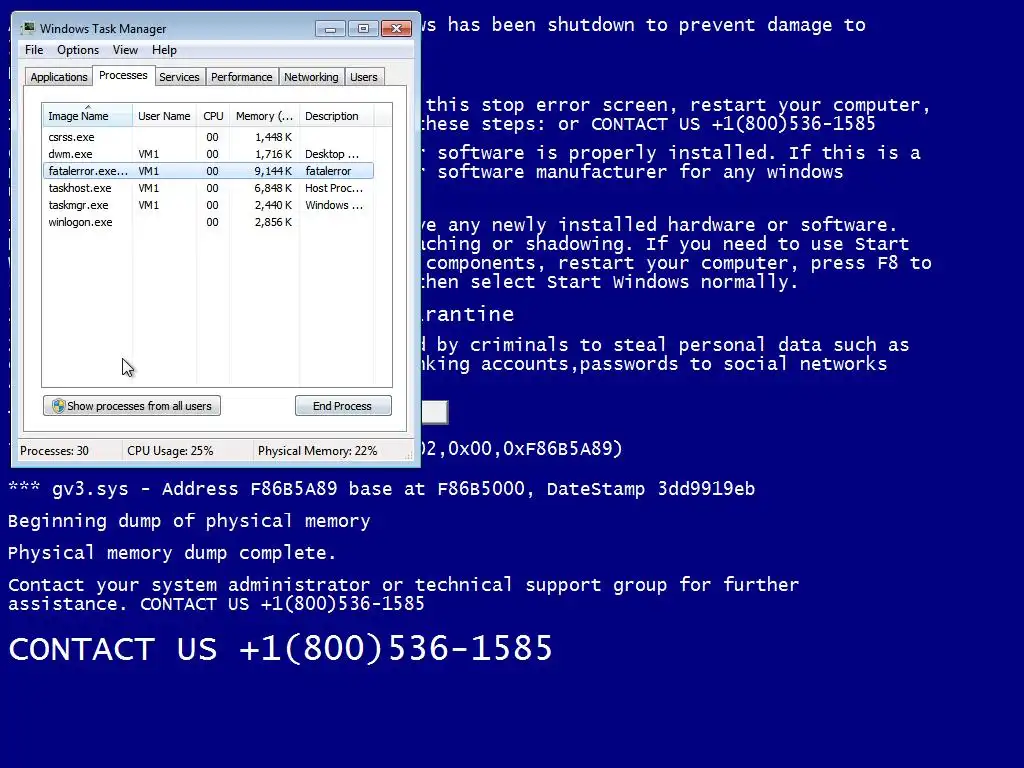Select the taskhost.exe process
This screenshot has width=1024, height=768.
(x=208, y=188)
